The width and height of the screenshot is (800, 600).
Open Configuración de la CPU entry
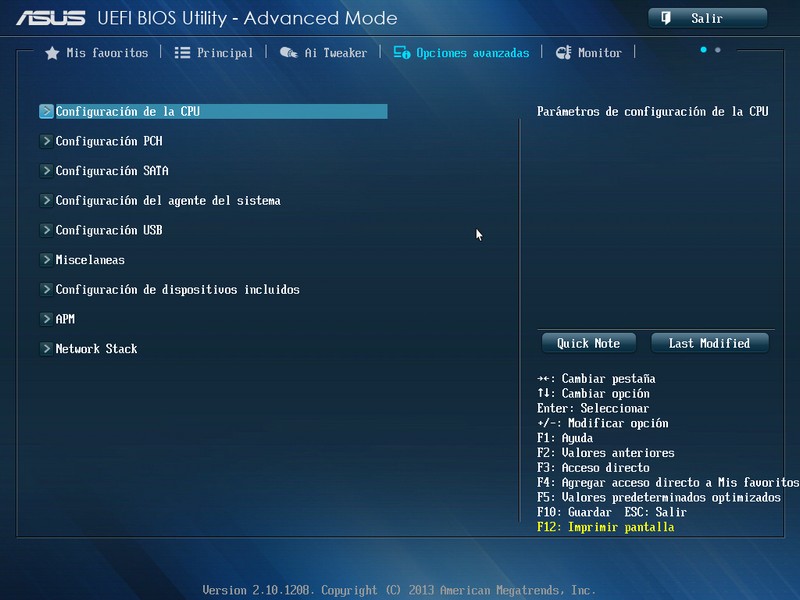click(213, 111)
